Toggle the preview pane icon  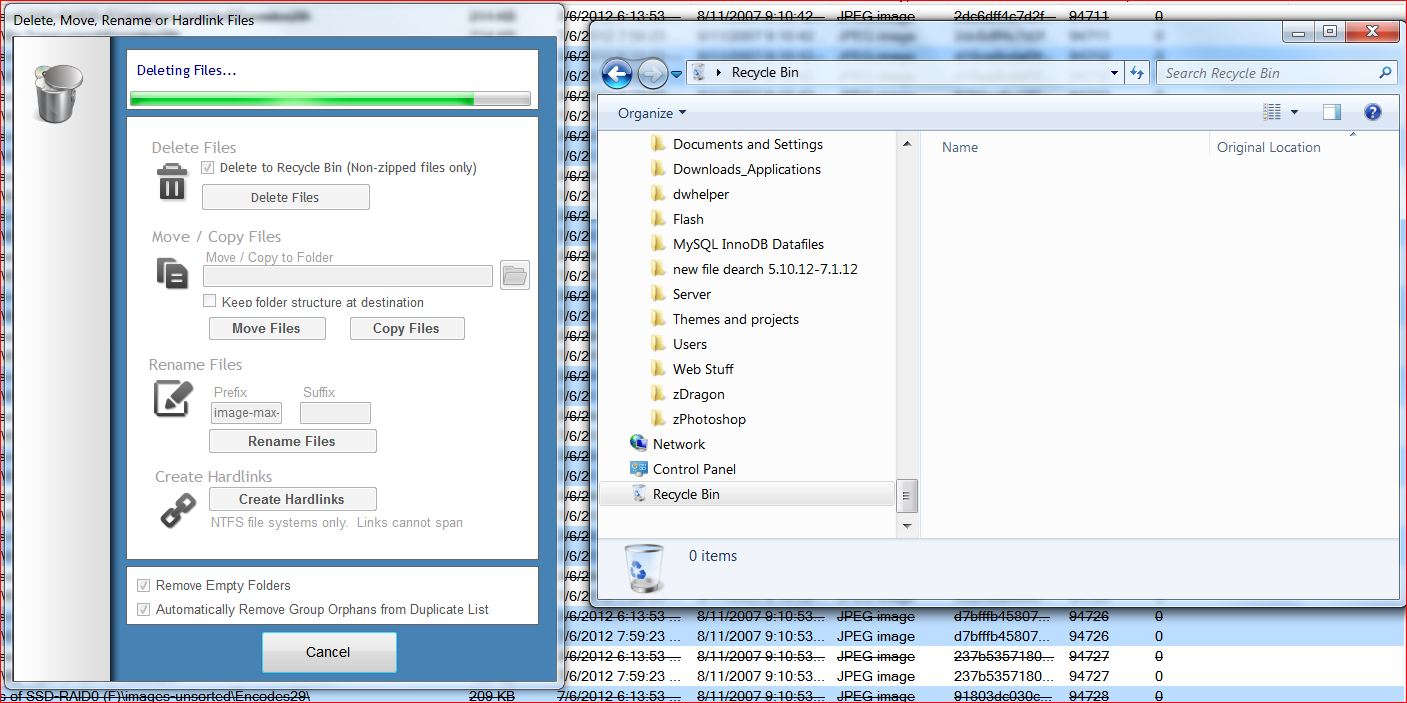click(x=1331, y=112)
